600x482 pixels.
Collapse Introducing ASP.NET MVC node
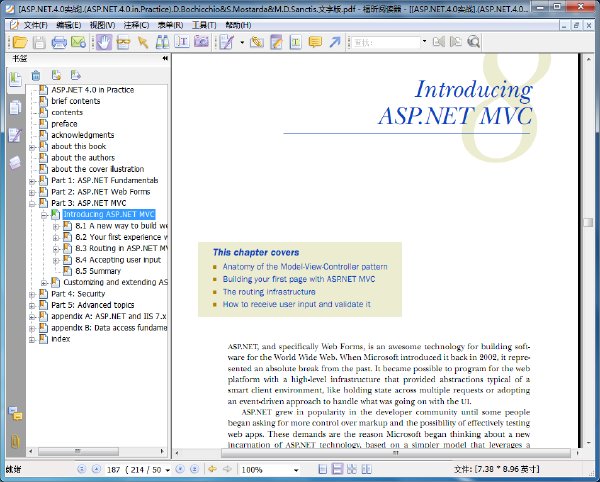(x=44, y=215)
